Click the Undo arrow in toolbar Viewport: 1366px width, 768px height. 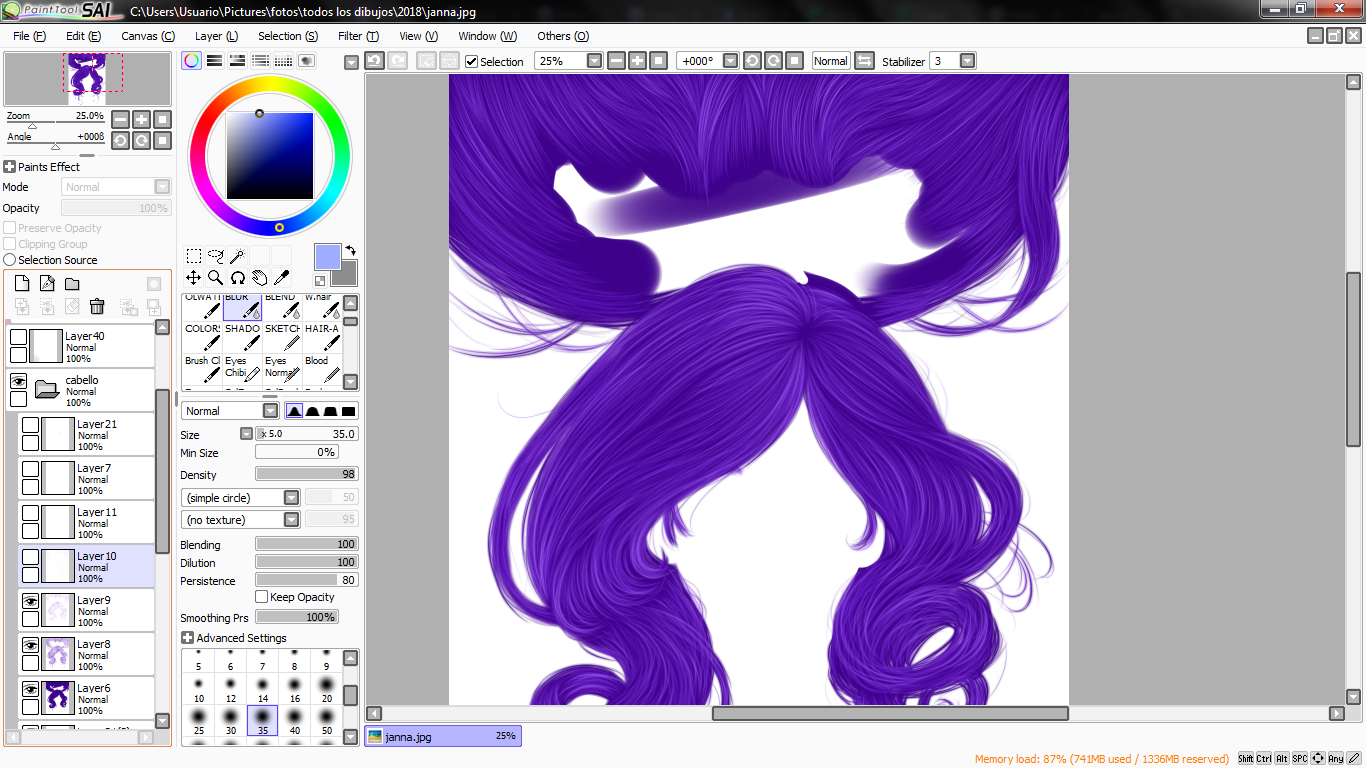click(374, 61)
